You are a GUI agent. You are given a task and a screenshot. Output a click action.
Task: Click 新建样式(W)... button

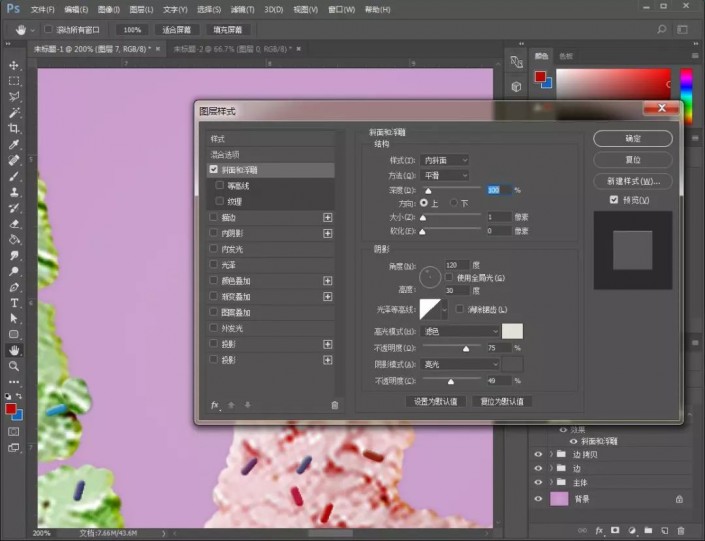click(633, 181)
